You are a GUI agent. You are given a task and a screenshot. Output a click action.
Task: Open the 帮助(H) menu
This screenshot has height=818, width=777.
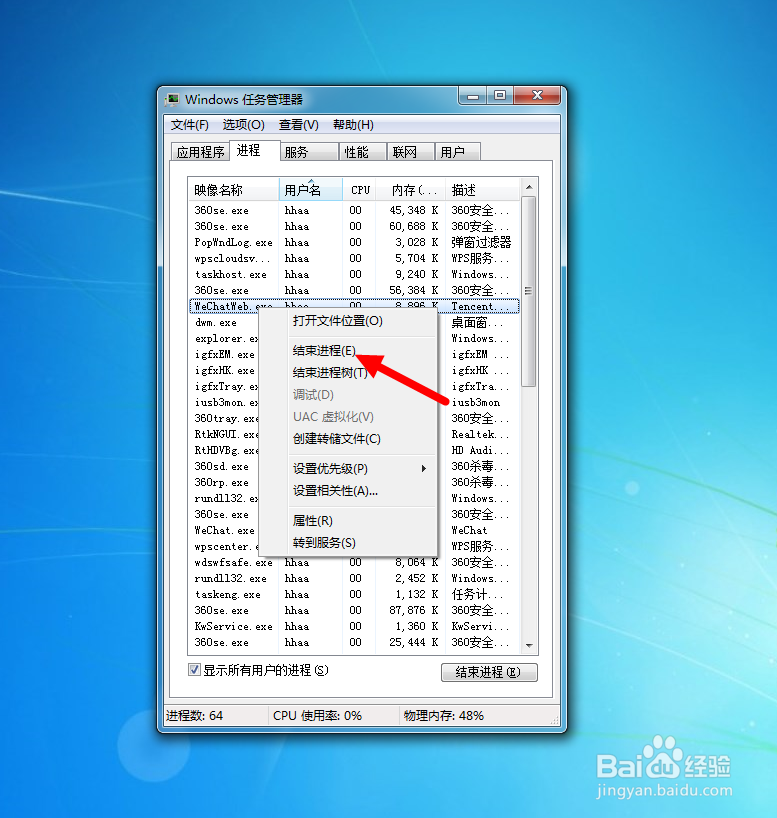[x=353, y=125]
